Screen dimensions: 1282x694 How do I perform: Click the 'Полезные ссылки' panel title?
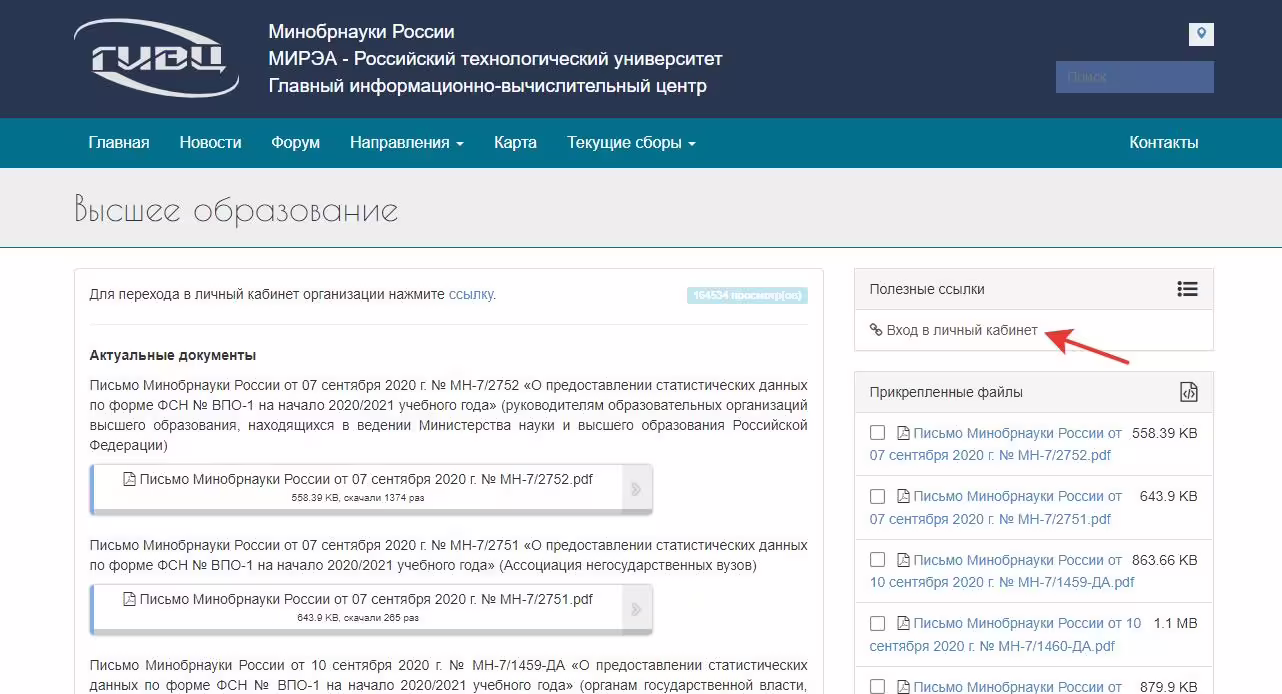point(927,289)
